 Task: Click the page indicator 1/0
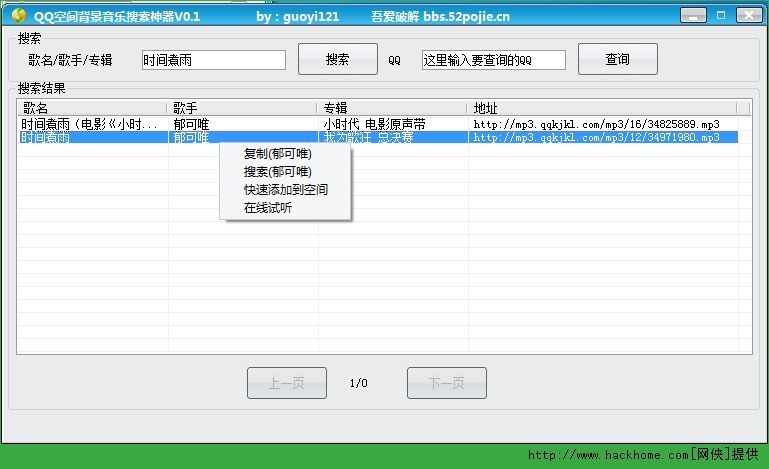click(359, 383)
